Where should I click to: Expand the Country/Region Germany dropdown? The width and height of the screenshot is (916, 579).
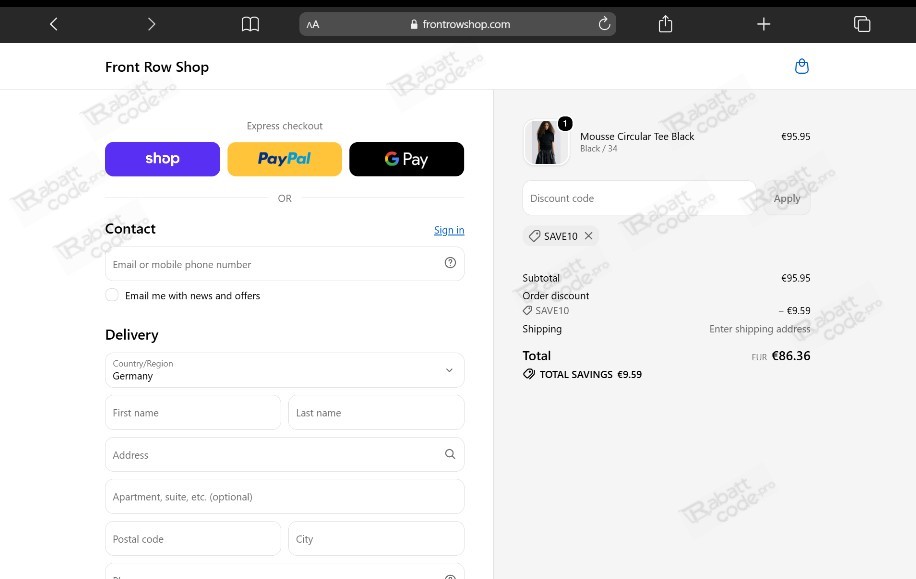pos(284,370)
